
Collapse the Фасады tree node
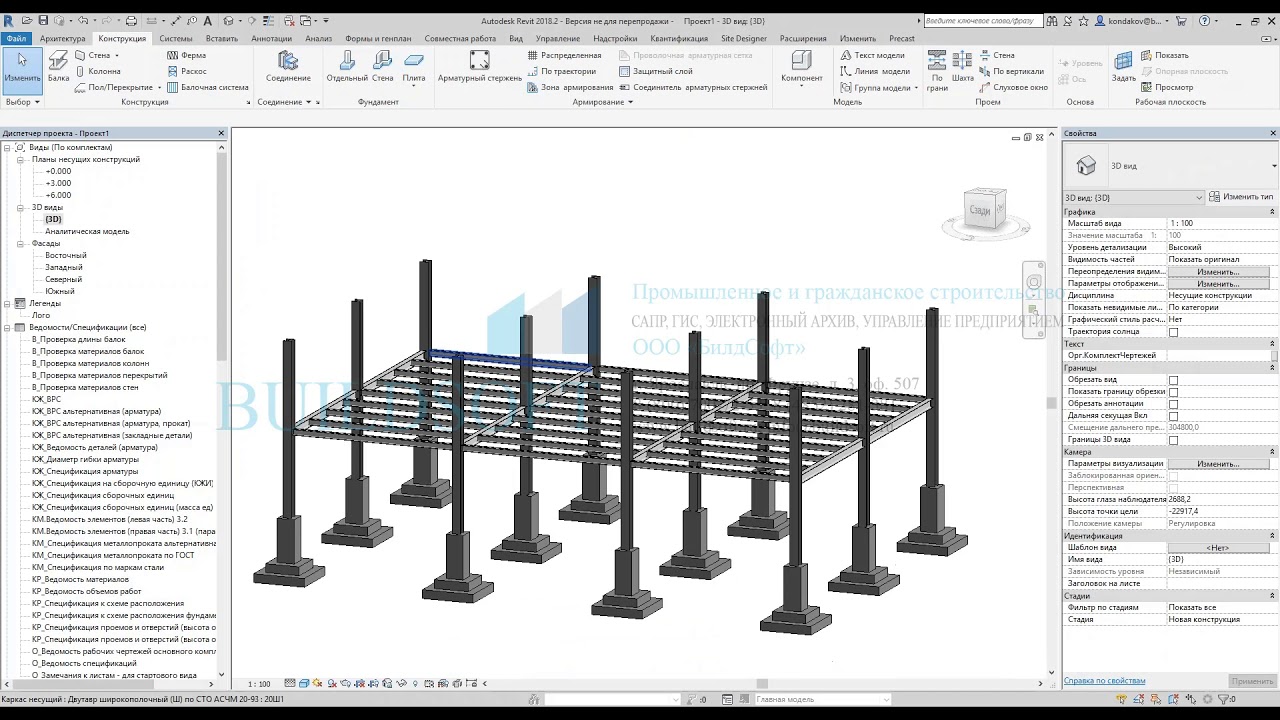[21, 243]
